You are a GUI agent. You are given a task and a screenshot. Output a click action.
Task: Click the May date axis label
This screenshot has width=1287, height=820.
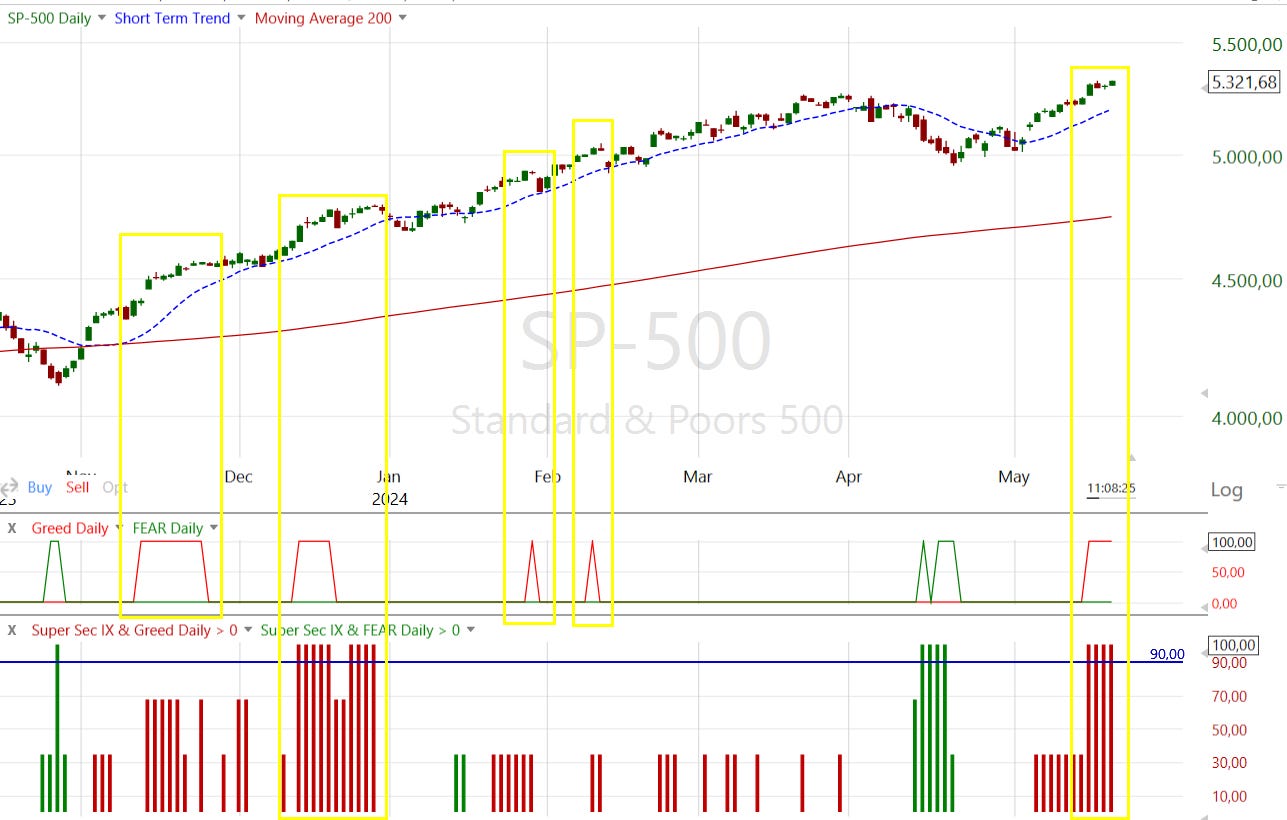[1014, 477]
